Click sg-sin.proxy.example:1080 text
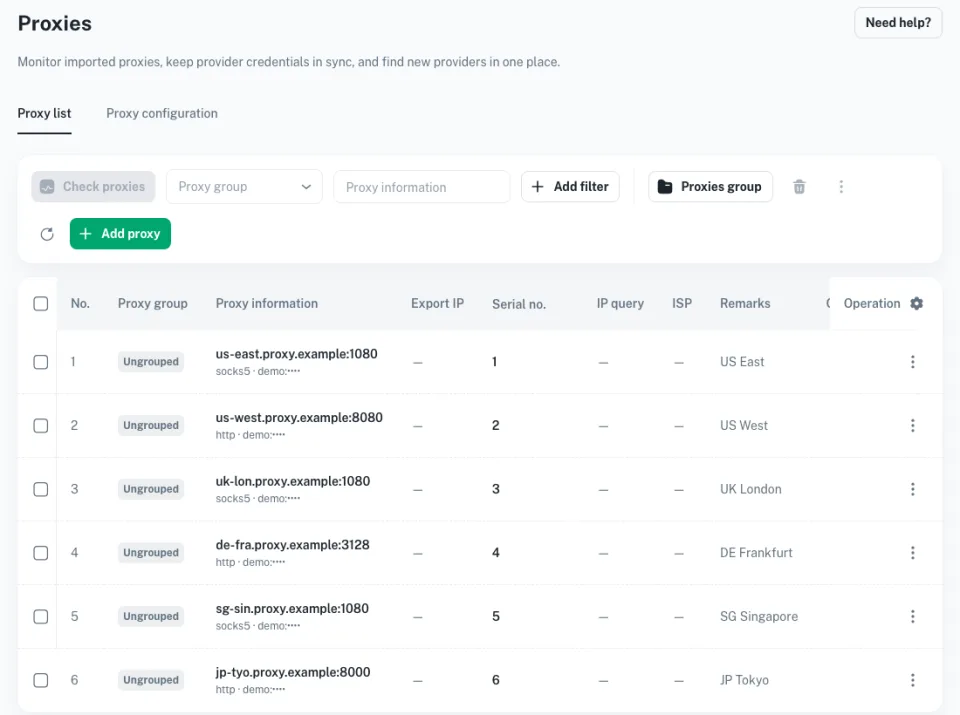The height and width of the screenshot is (715, 960). coord(292,608)
